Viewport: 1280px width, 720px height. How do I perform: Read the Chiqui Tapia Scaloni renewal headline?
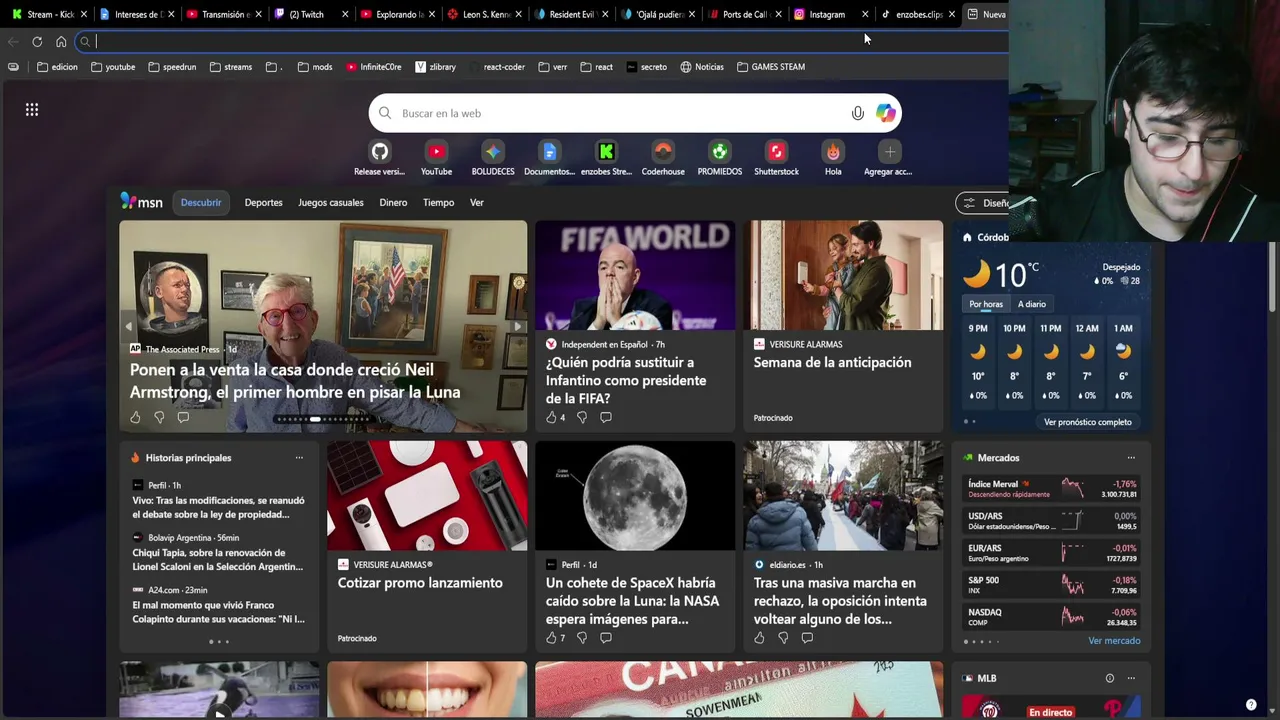(x=218, y=560)
